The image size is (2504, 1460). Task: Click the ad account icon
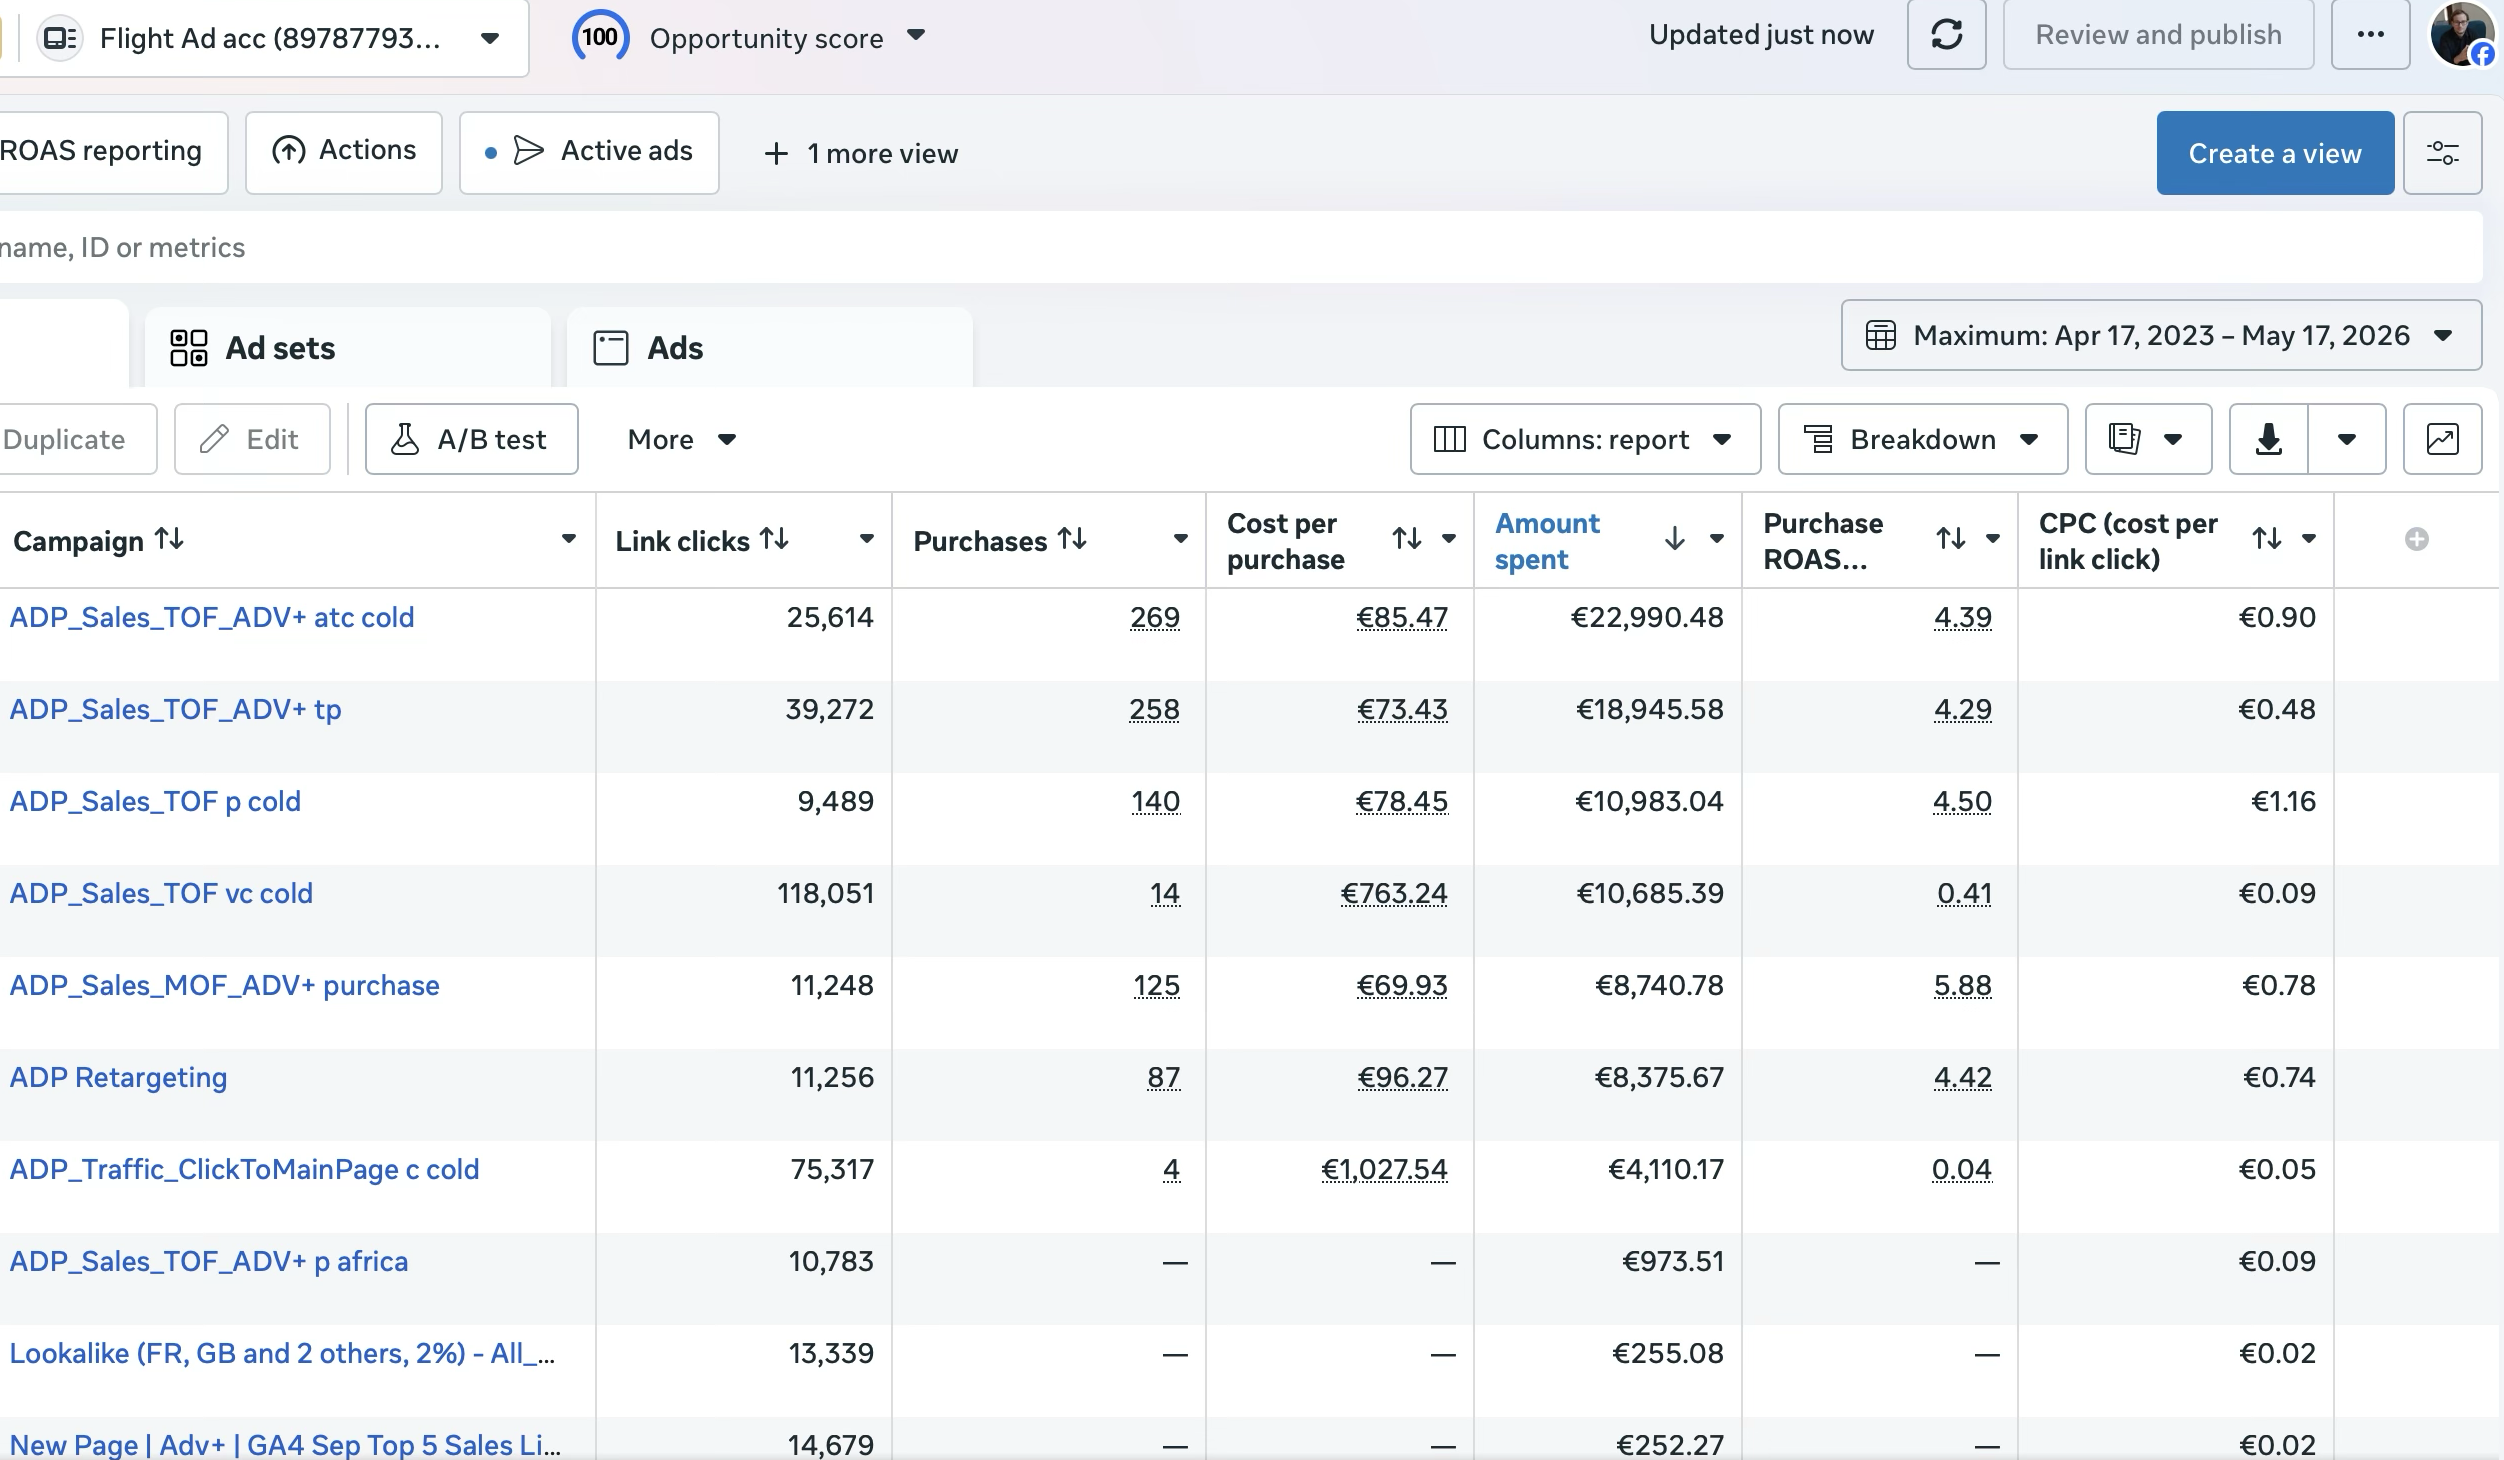coord(60,38)
